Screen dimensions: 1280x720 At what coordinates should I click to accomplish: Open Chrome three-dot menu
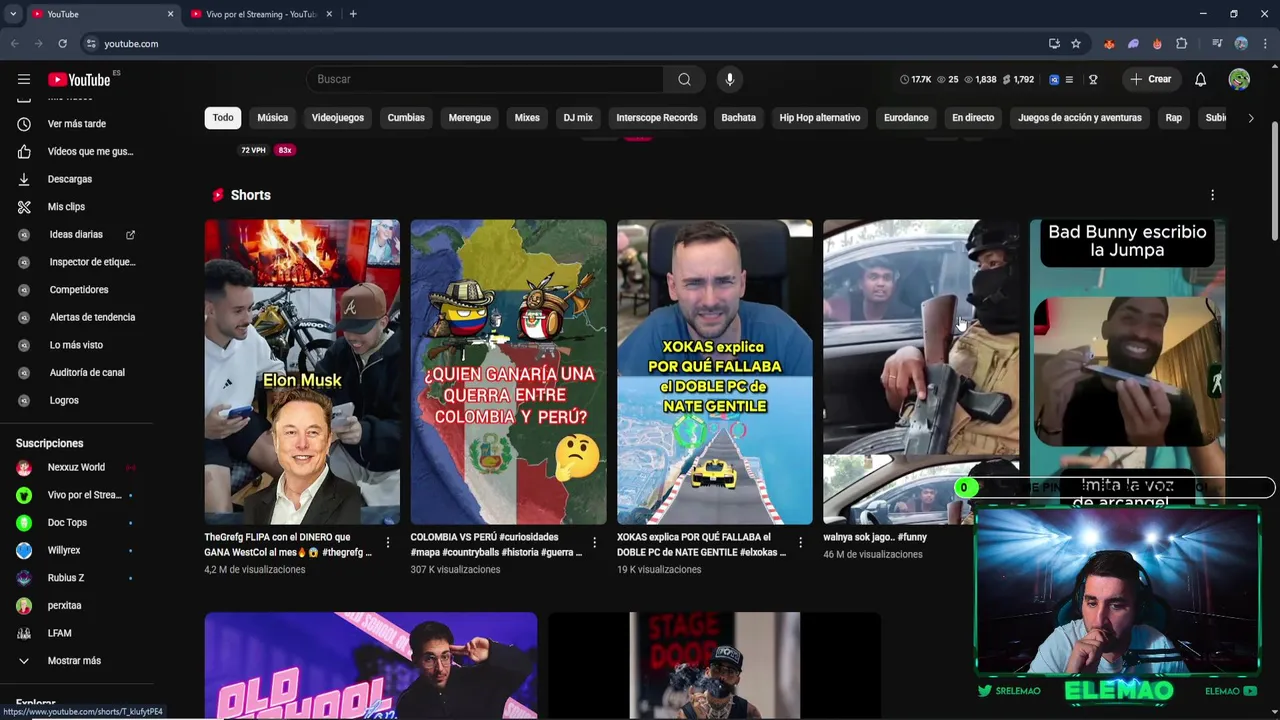point(1266,44)
